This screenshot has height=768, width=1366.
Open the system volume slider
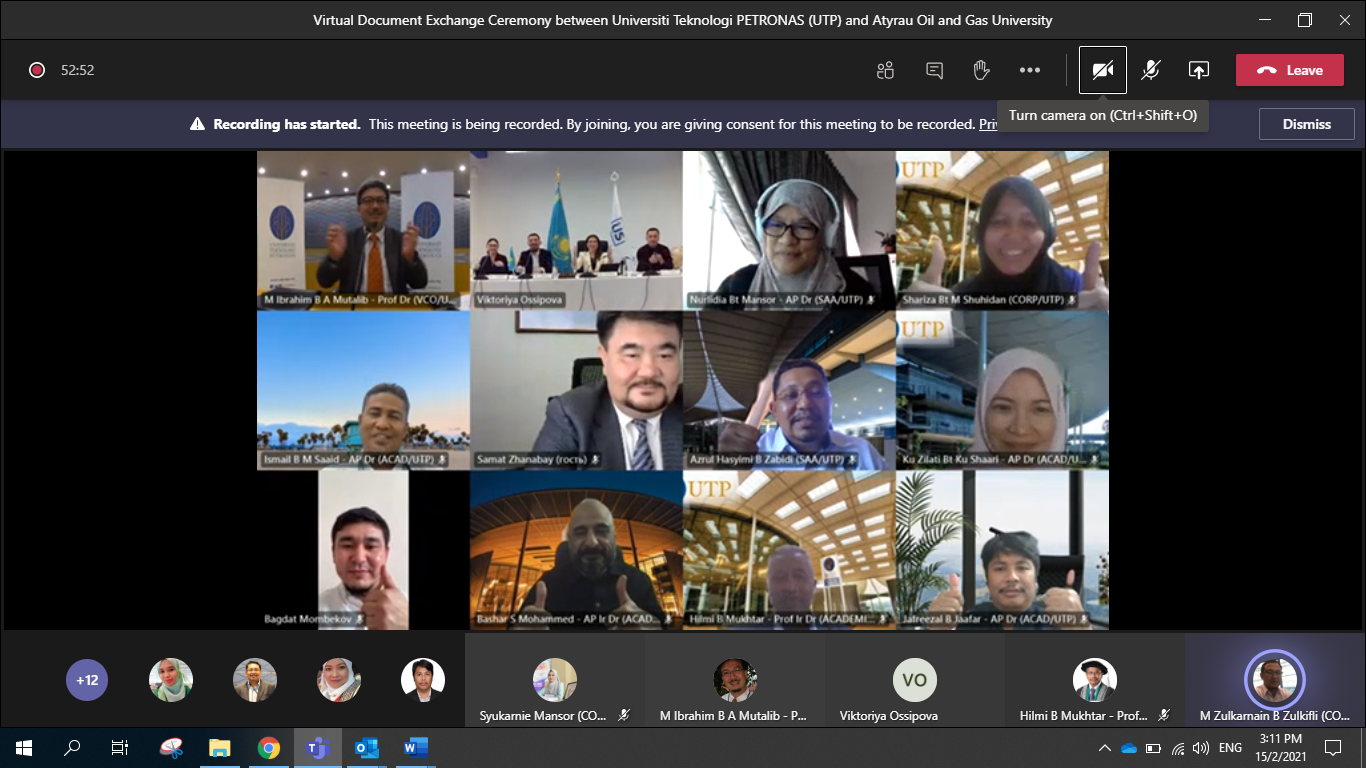[1199, 747]
